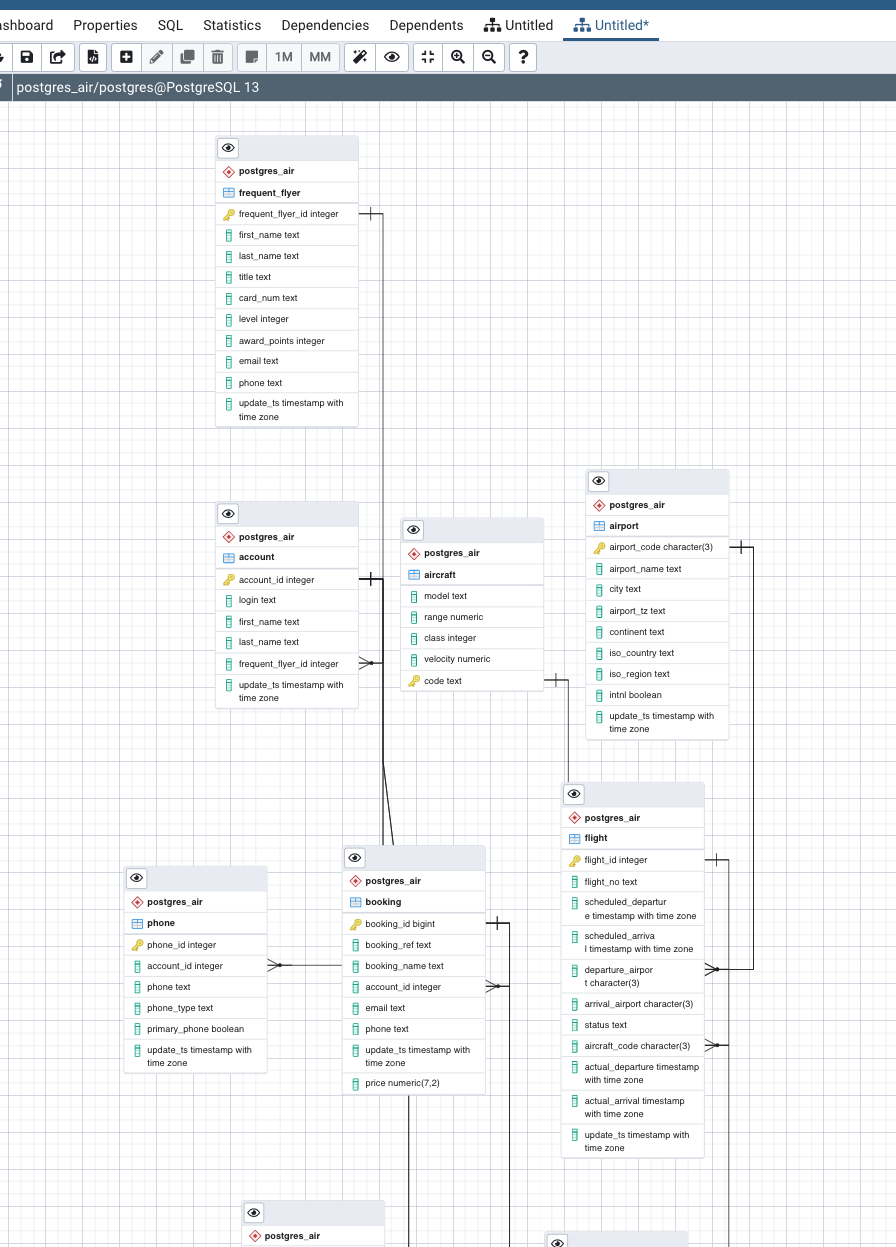Click the Auto align magic wand icon
Image resolution: width=896 pixels, height=1247 pixels.
360,57
